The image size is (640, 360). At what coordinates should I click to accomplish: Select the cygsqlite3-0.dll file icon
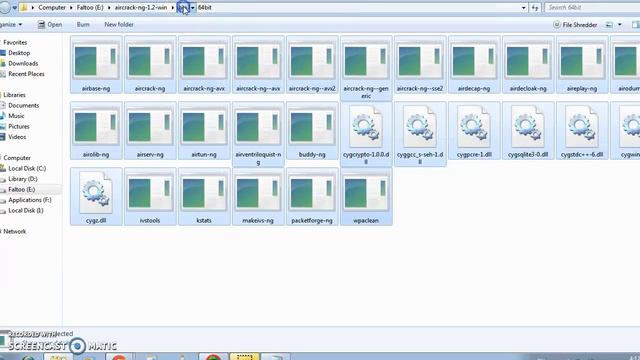(x=528, y=127)
